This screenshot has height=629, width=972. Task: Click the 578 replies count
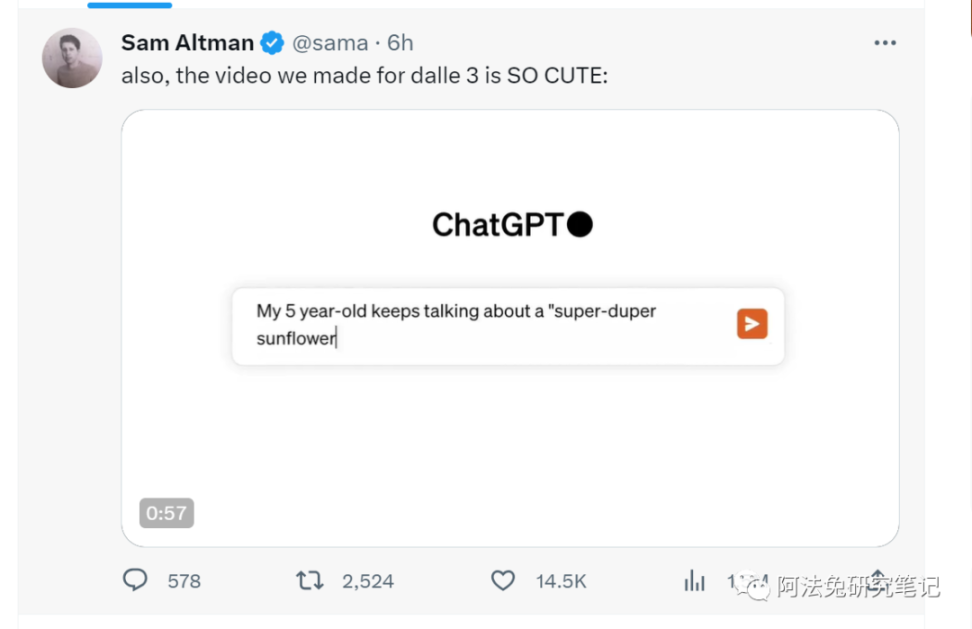coord(184,581)
